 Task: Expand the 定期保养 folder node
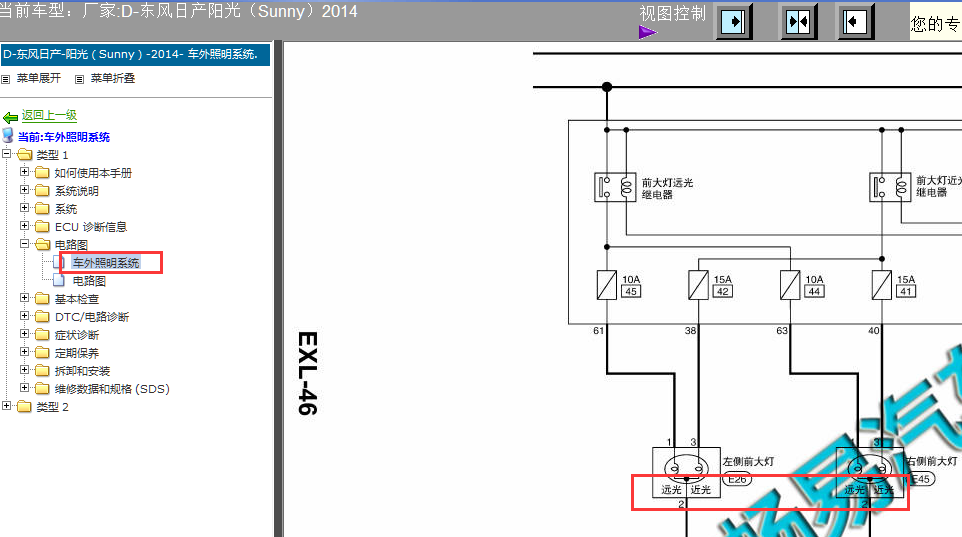(25, 352)
